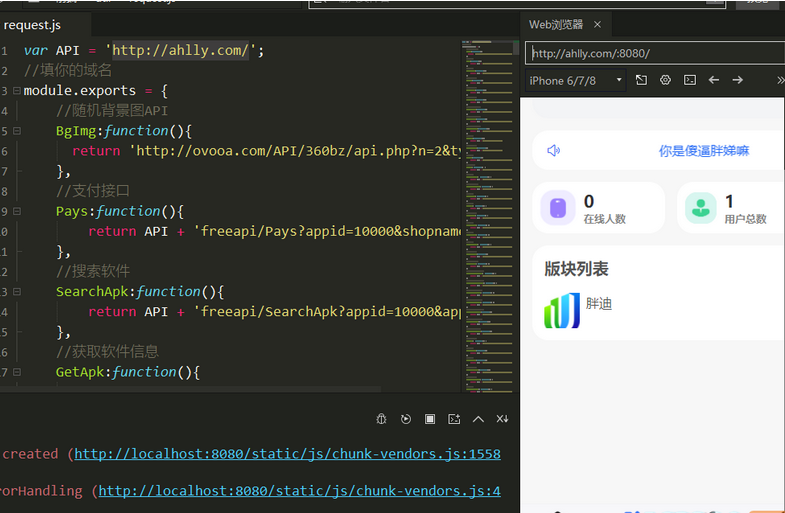The height and width of the screenshot is (513, 785).
Task: Collapse the module.exports code block
Action: point(16,91)
